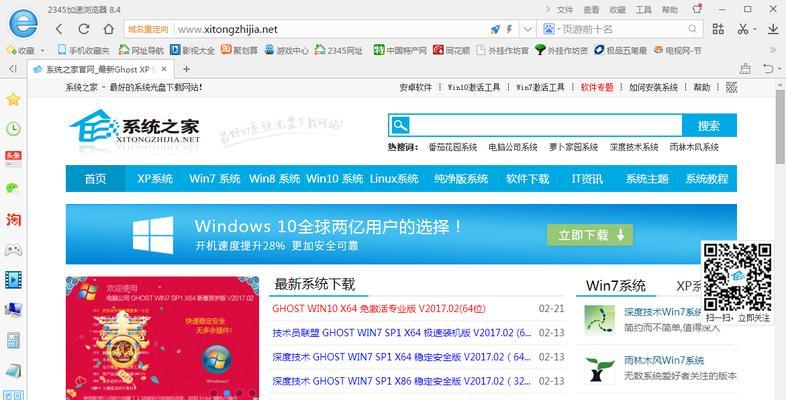Open the Baidu search engine selector
This screenshot has width=786, height=400.
[549, 29]
